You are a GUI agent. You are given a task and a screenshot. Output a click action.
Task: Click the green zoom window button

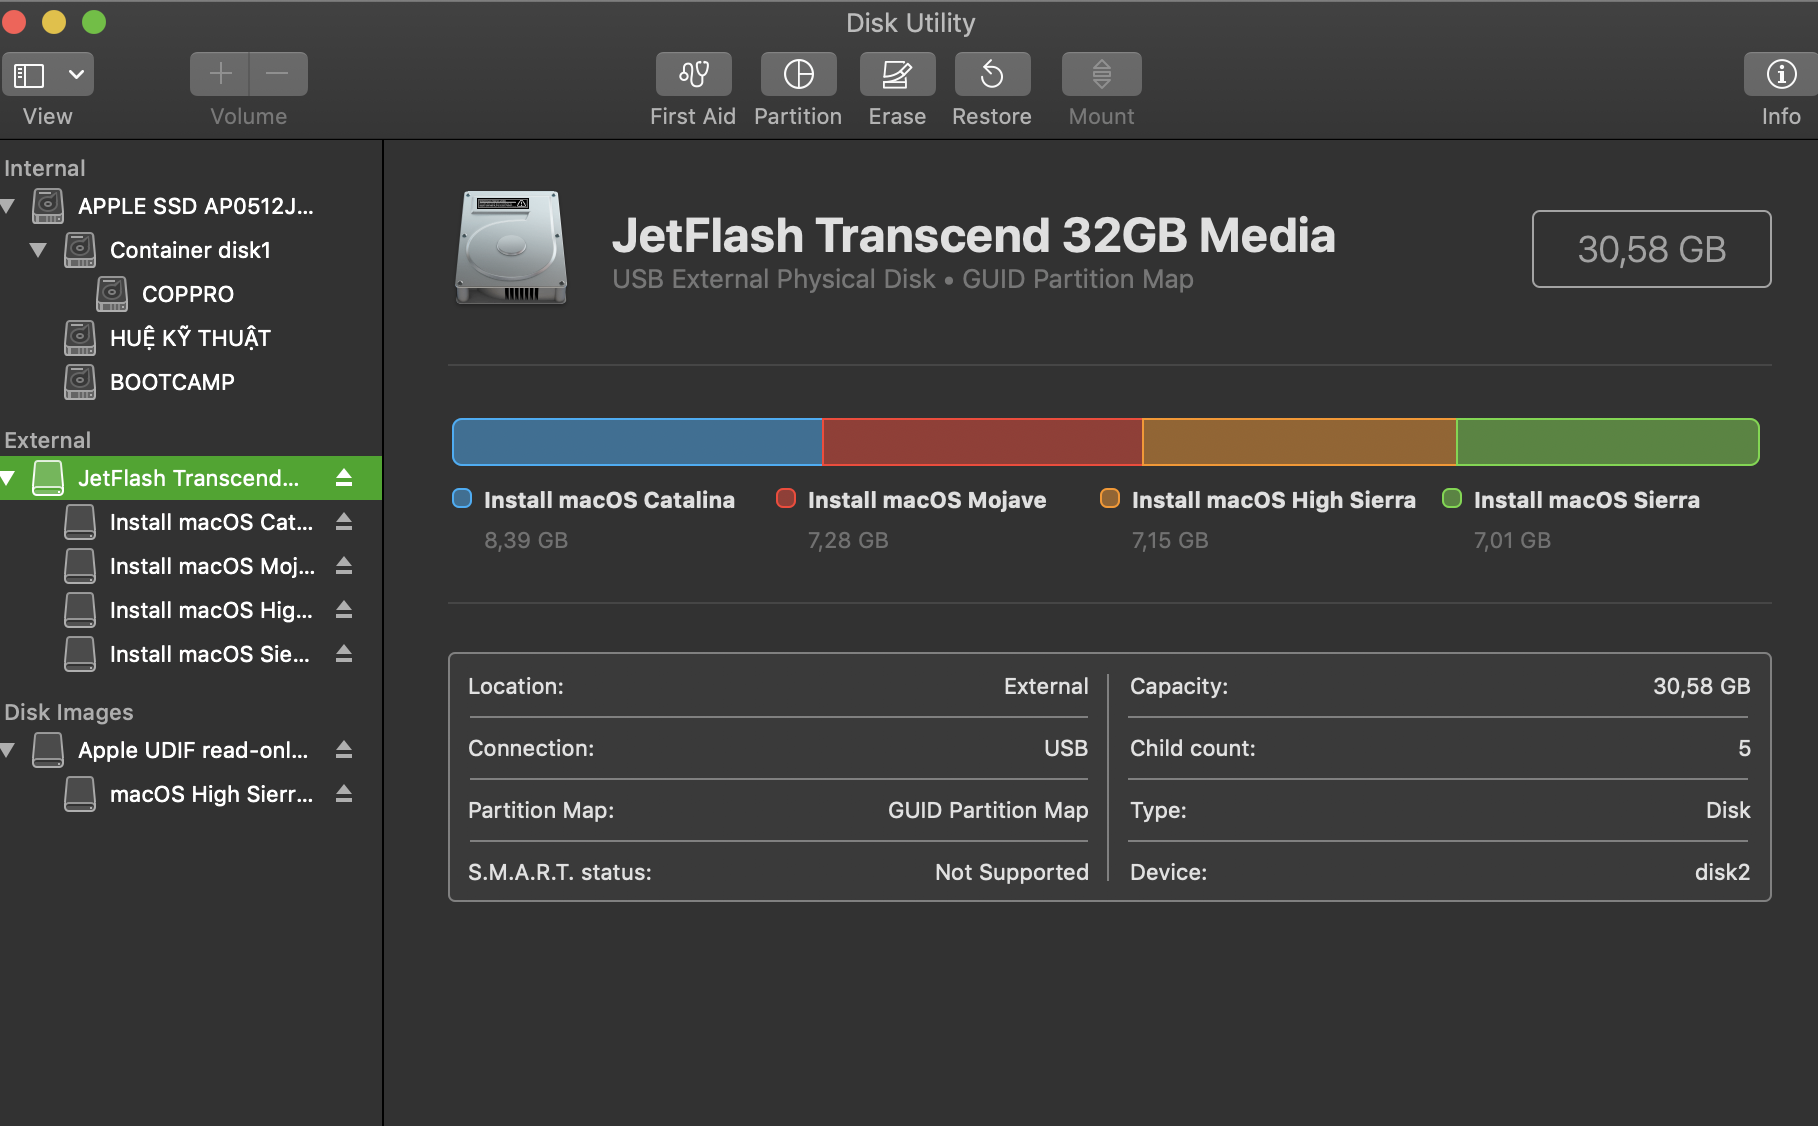click(94, 22)
